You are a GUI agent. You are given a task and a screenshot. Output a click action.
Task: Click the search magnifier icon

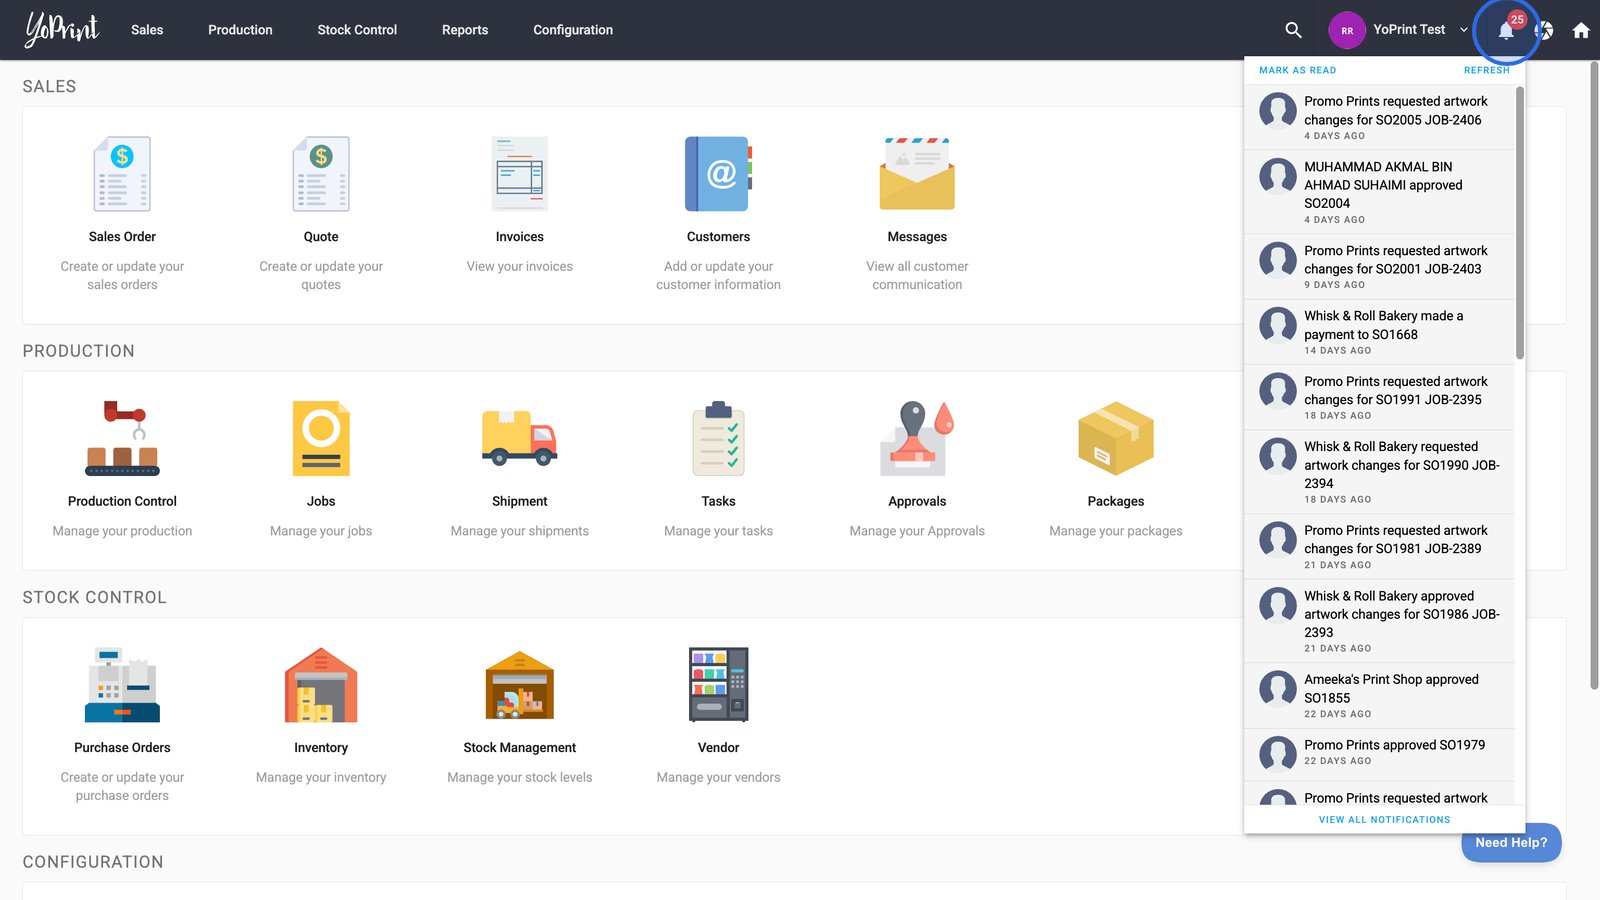[x=1293, y=30]
